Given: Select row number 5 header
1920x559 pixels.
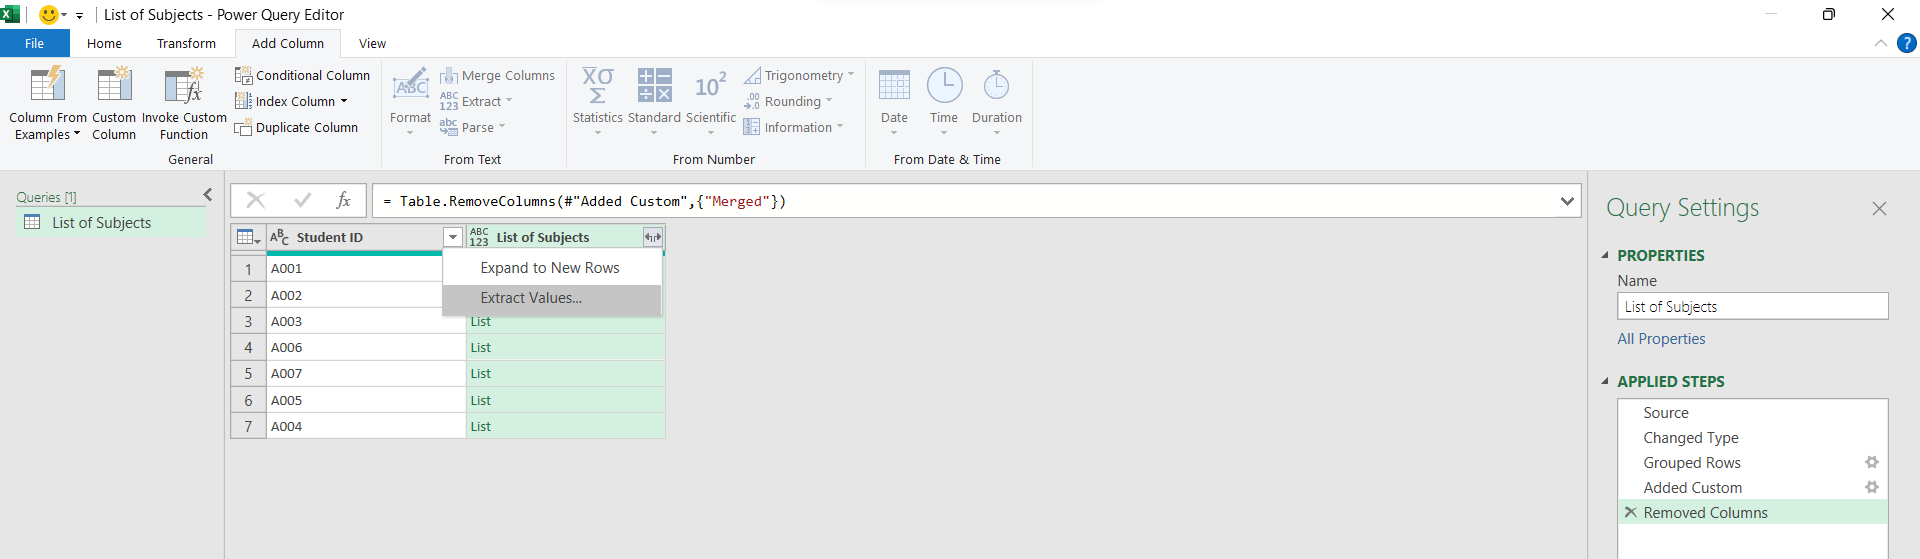Looking at the screenshot, I should pyautogui.click(x=248, y=373).
